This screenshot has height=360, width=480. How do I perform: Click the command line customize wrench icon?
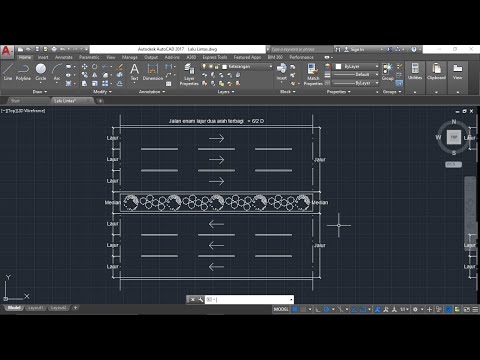(x=201, y=300)
